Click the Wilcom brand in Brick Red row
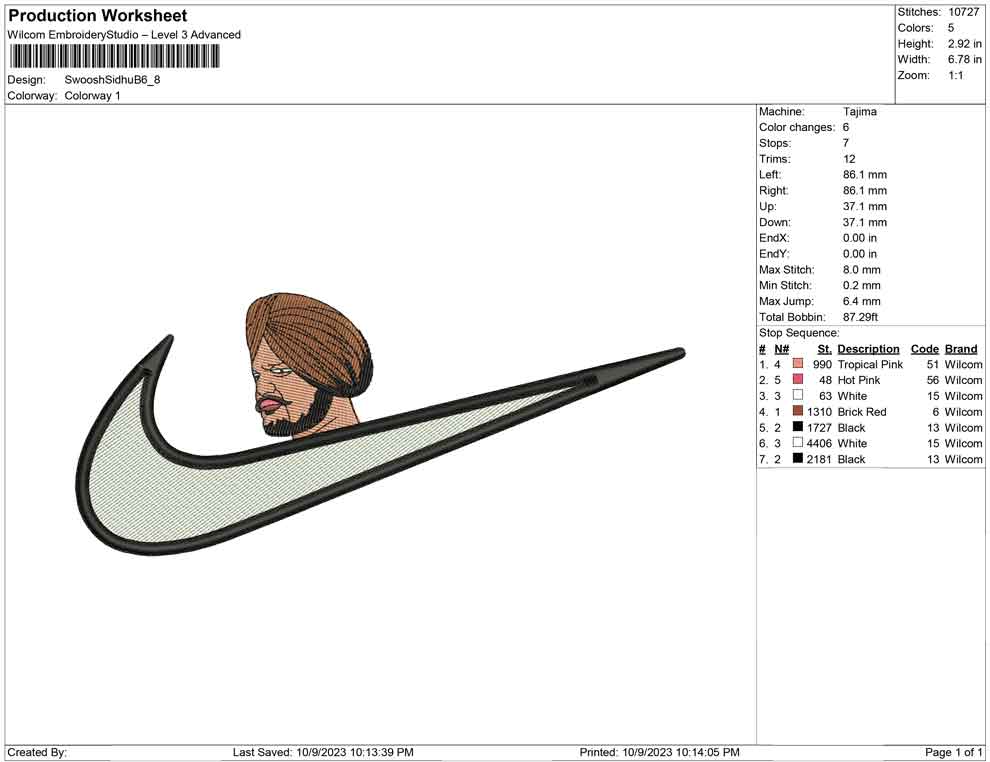The height and width of the screenshot is (762, 990). [x=963, y=412]
